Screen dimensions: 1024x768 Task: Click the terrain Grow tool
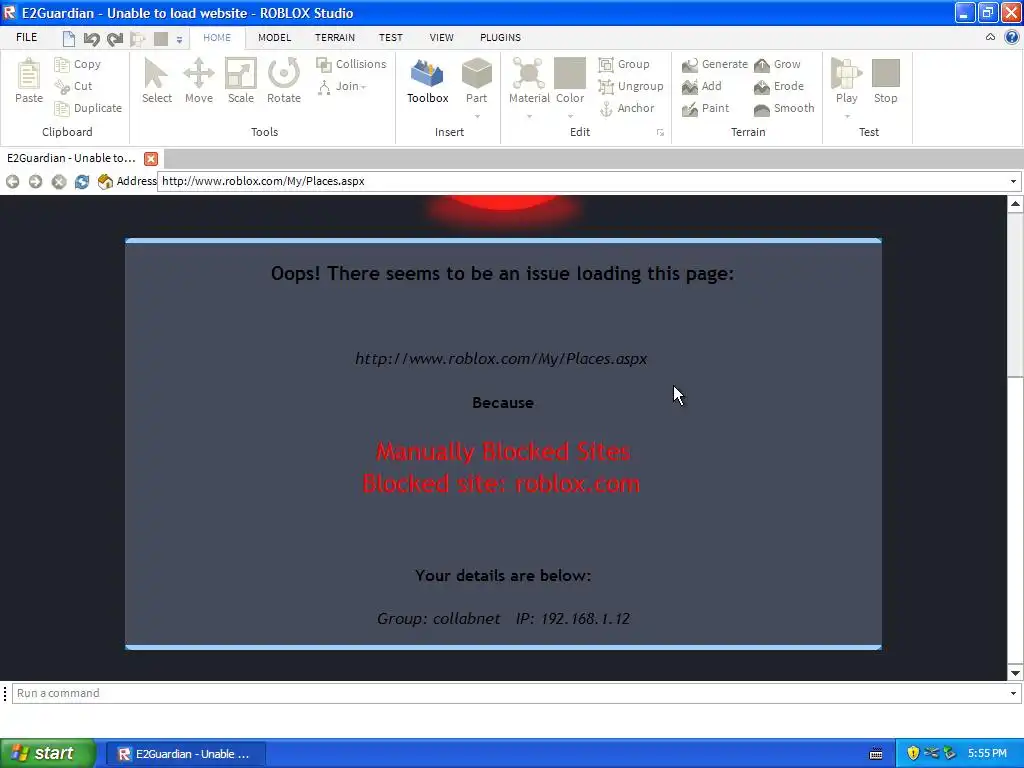point(777,64)
